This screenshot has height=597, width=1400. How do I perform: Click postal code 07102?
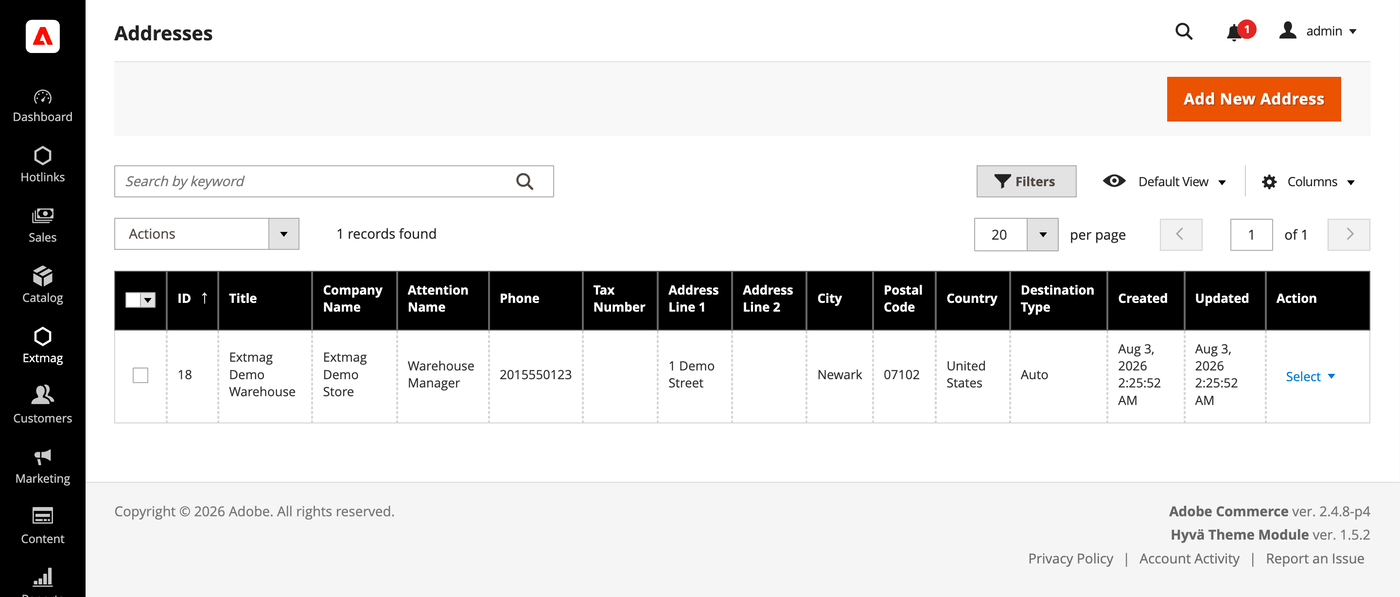[x=902, y=375]
